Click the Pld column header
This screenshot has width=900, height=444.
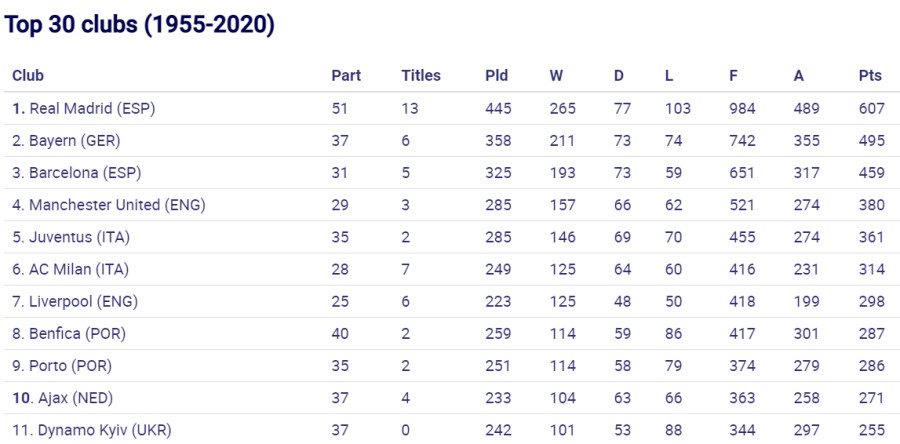[496, 76]
